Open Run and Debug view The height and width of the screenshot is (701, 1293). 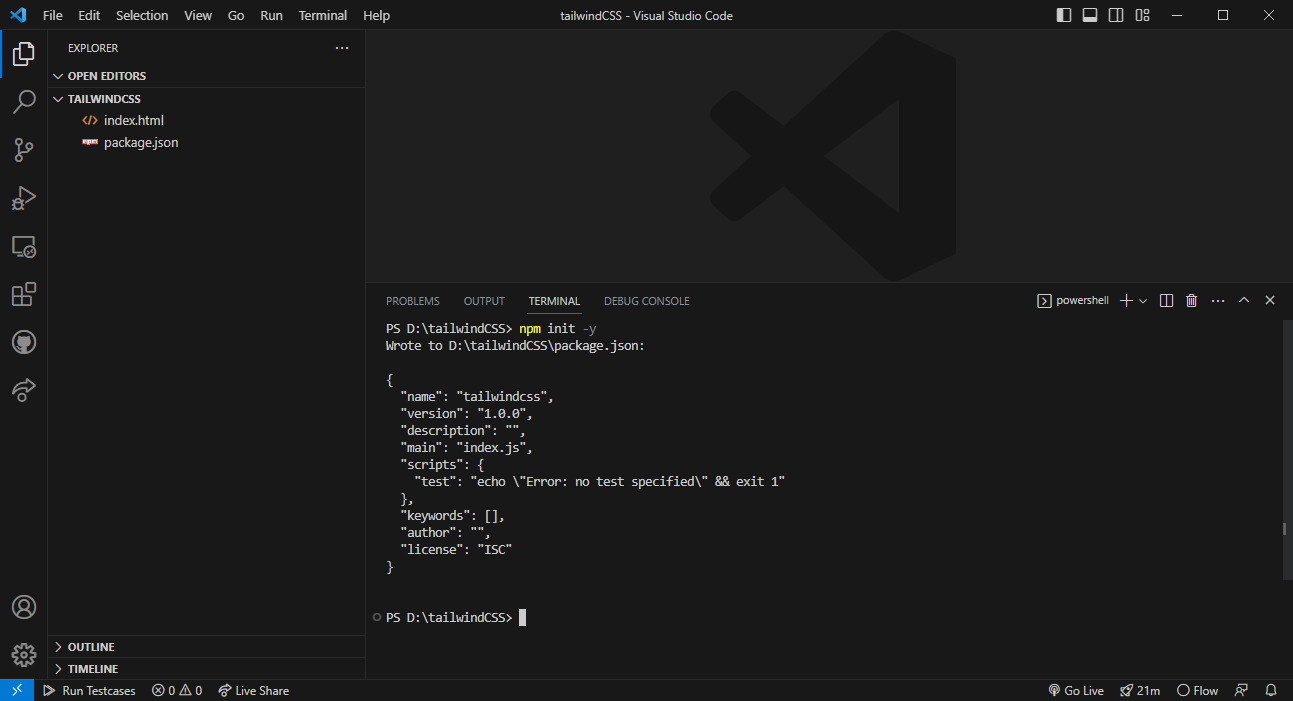pyautogui.click(x=24, y=198)
